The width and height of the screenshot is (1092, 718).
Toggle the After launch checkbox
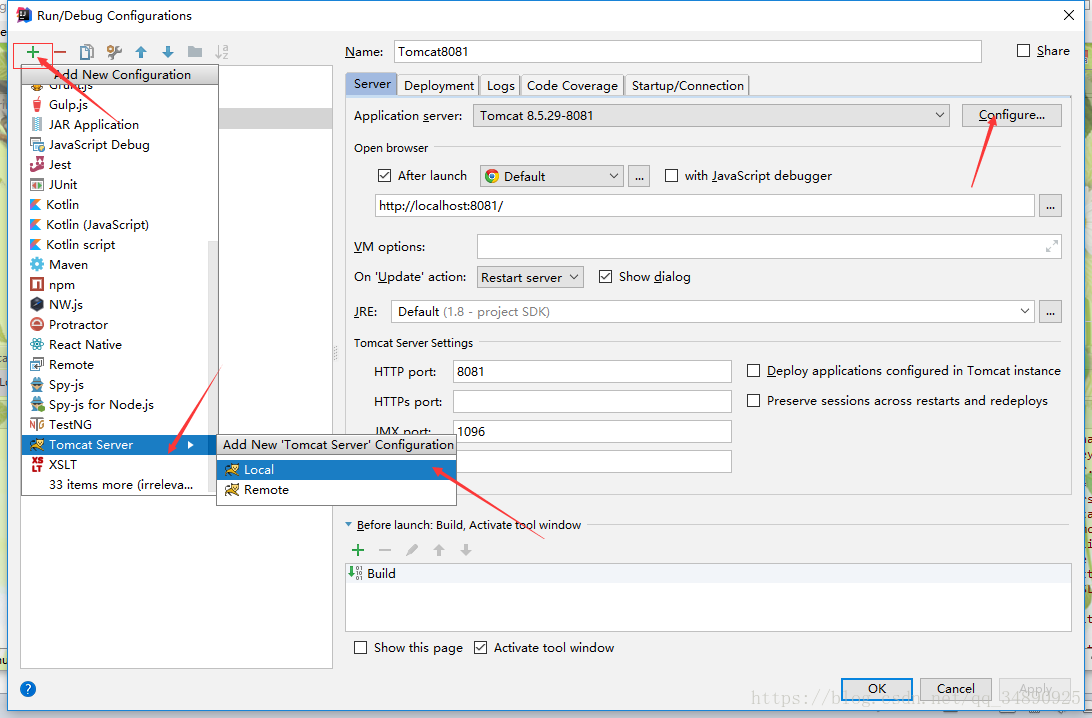[384, 175]
